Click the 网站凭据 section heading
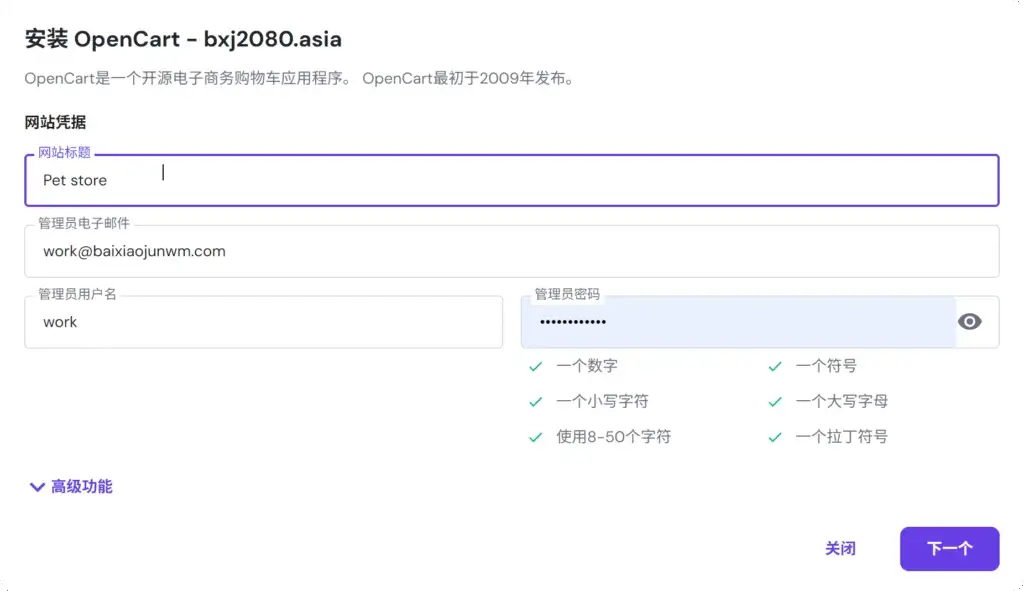The height and width of the screenshot is (591, 1024). coord(55,123)
